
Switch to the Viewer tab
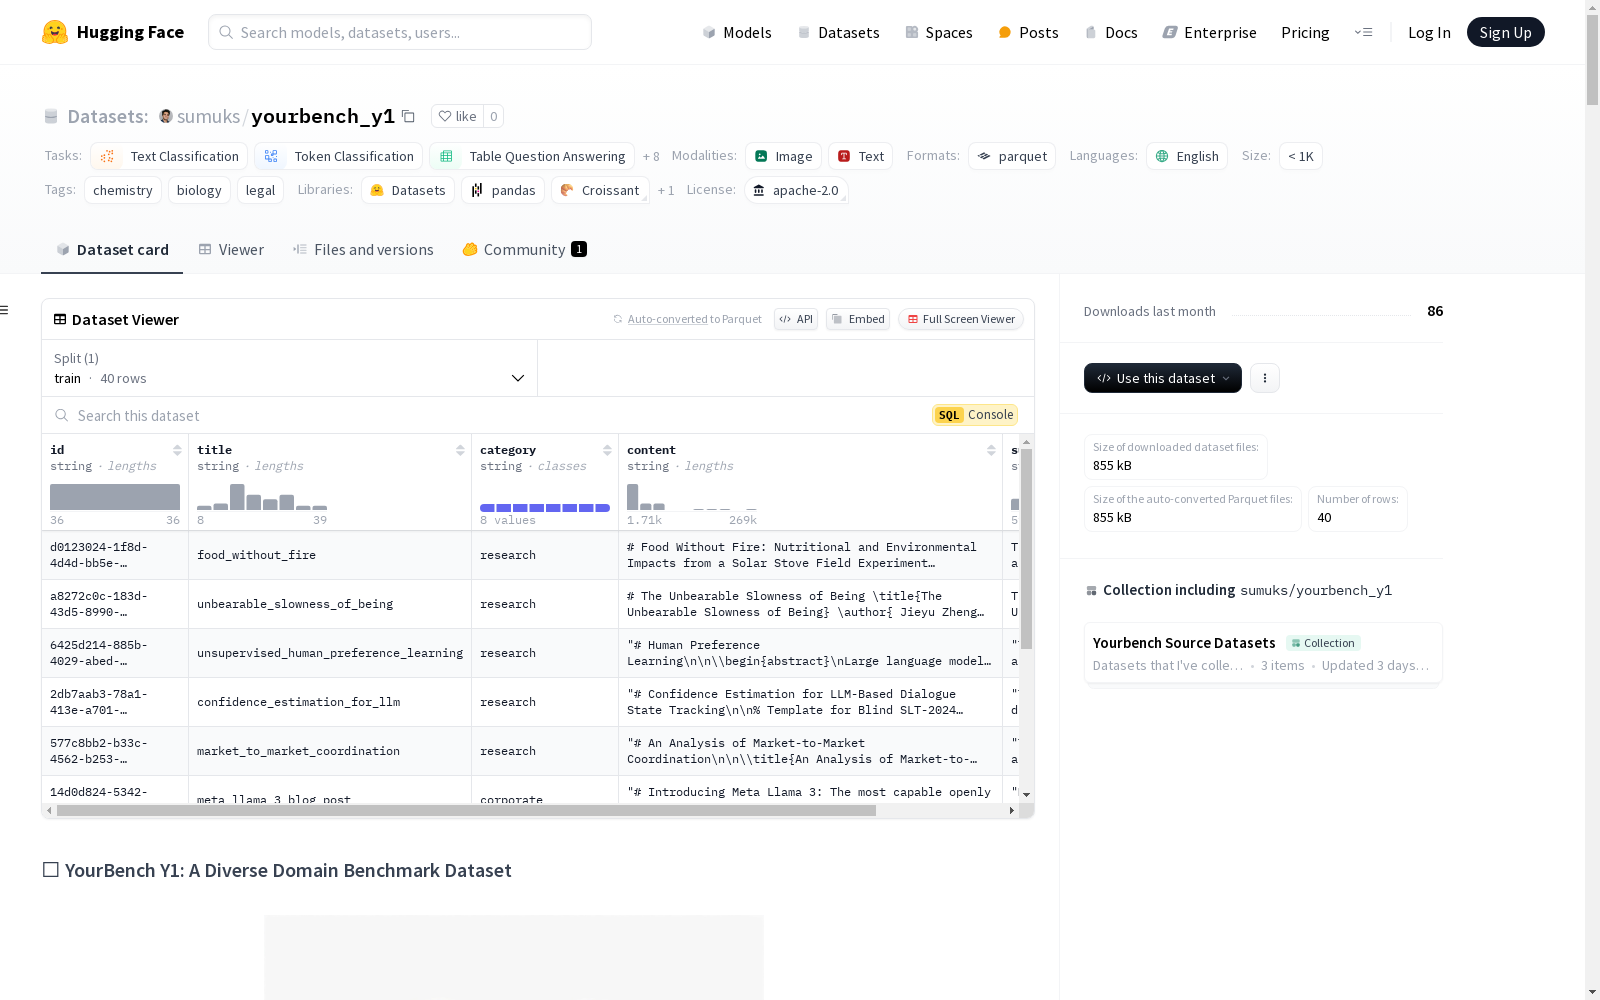tap(231, 250)
